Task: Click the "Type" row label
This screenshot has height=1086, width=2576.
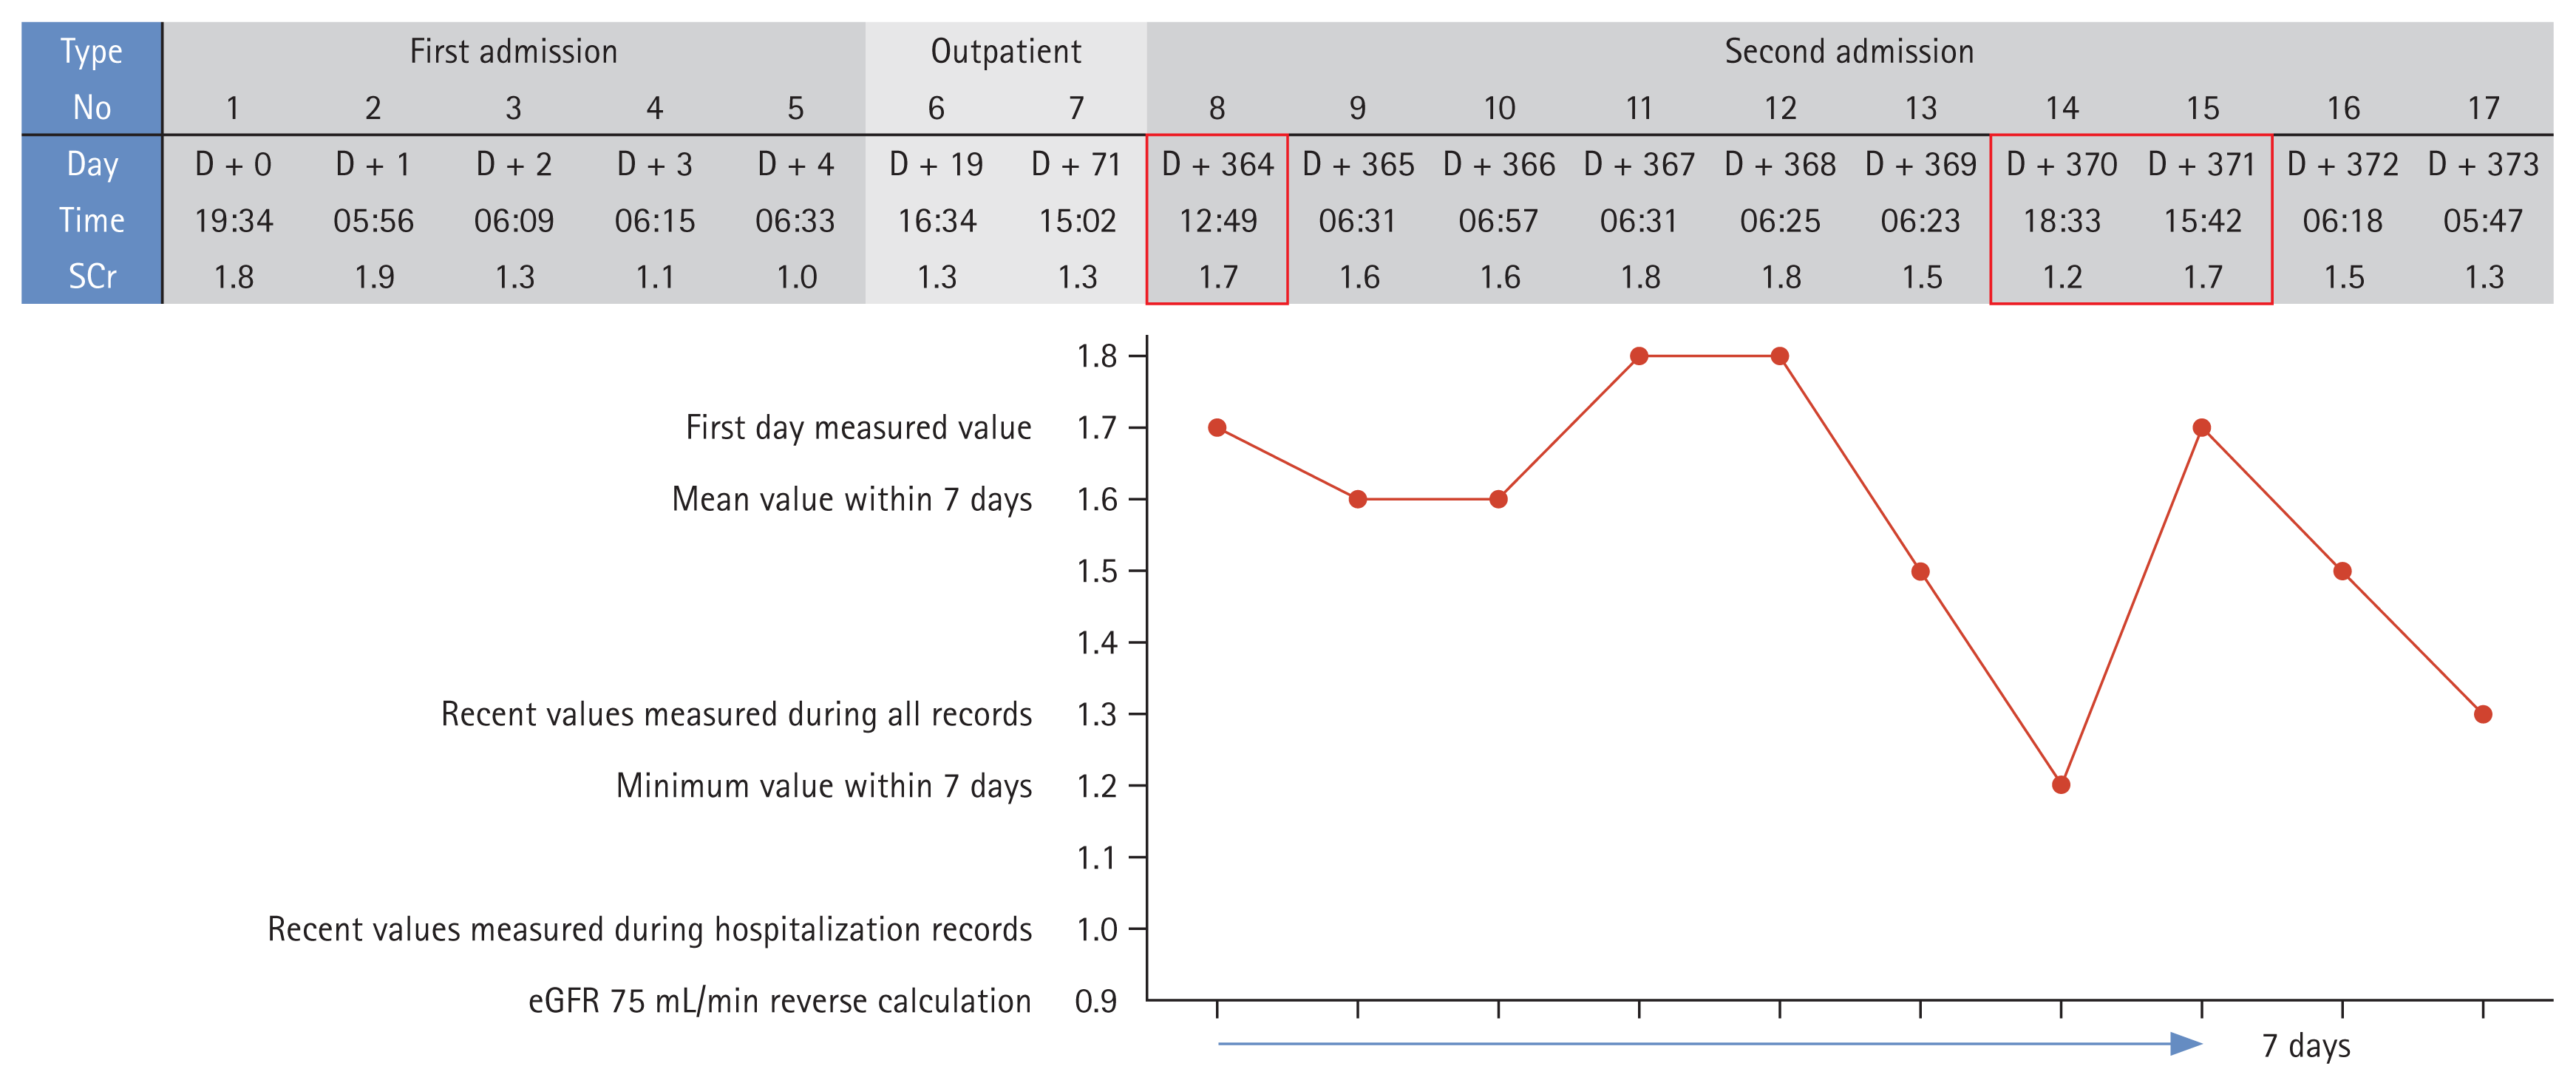Action: (x=91, y=52)
